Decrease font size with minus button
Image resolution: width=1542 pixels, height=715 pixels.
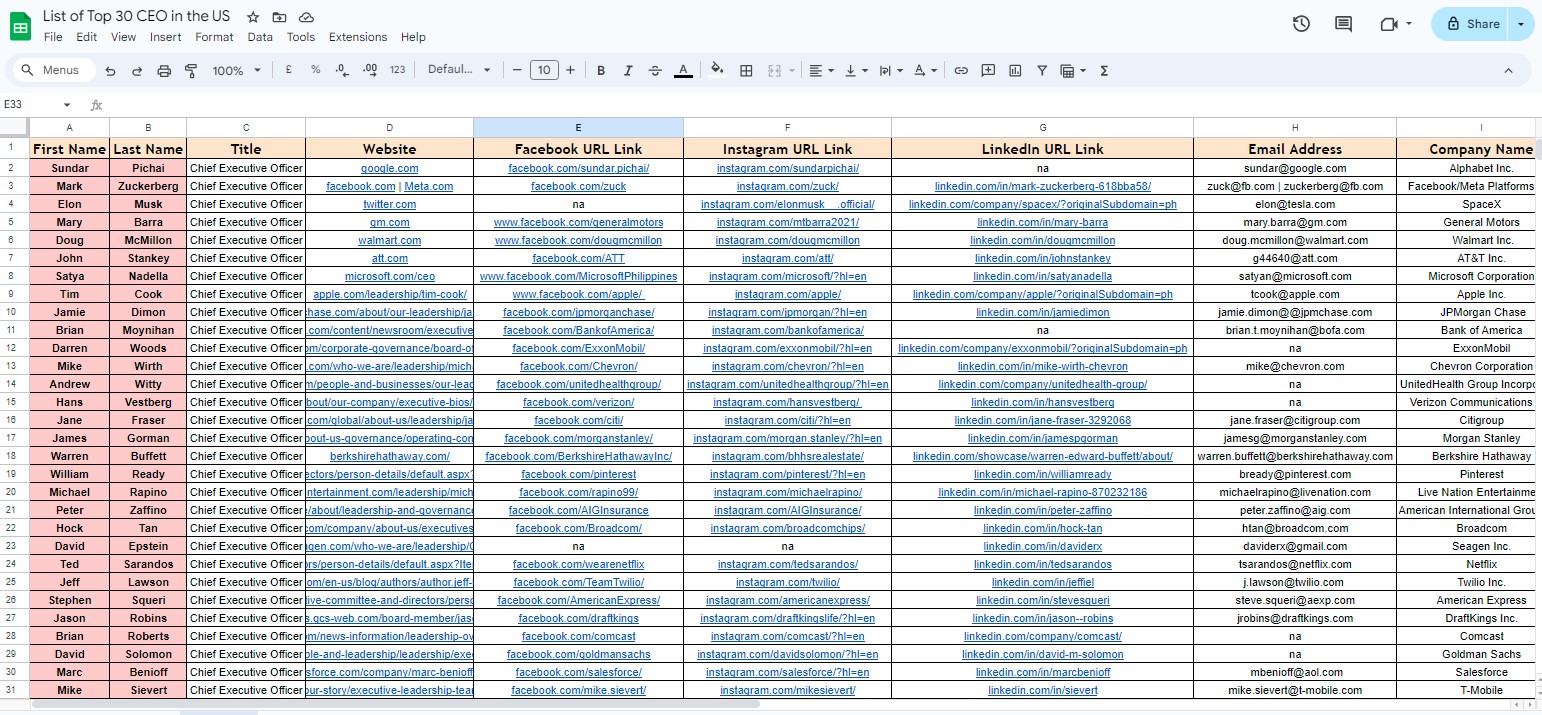point(517,70)
